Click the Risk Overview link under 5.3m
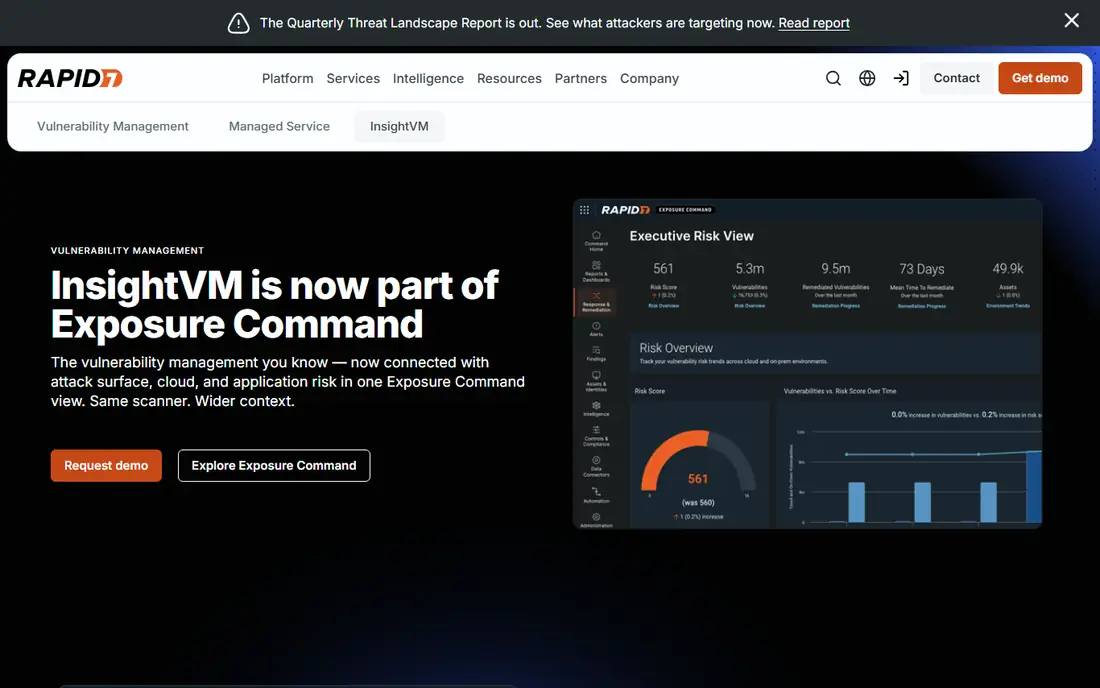 [749, 306]
